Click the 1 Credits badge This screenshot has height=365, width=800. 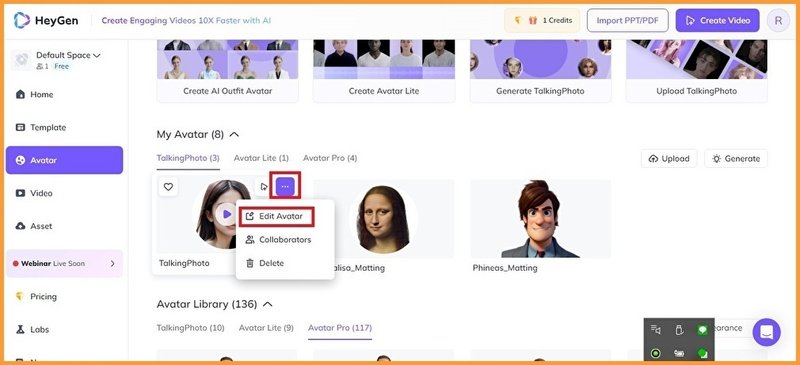pyautogui.click(x=542, y=20)
